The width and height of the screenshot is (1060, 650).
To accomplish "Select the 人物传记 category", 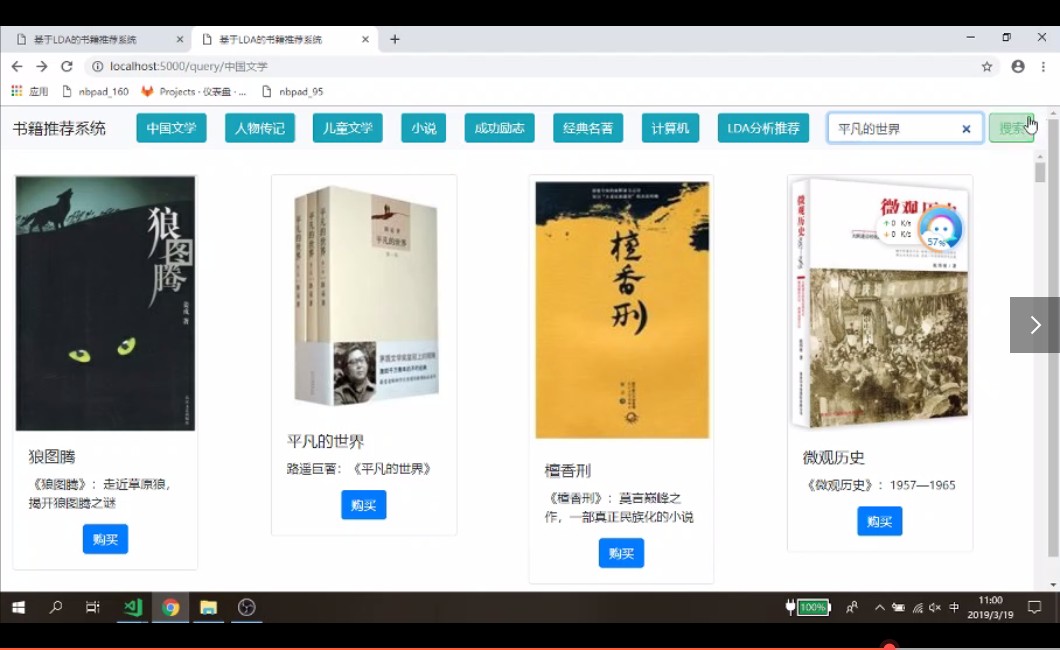I will point(260,128).
